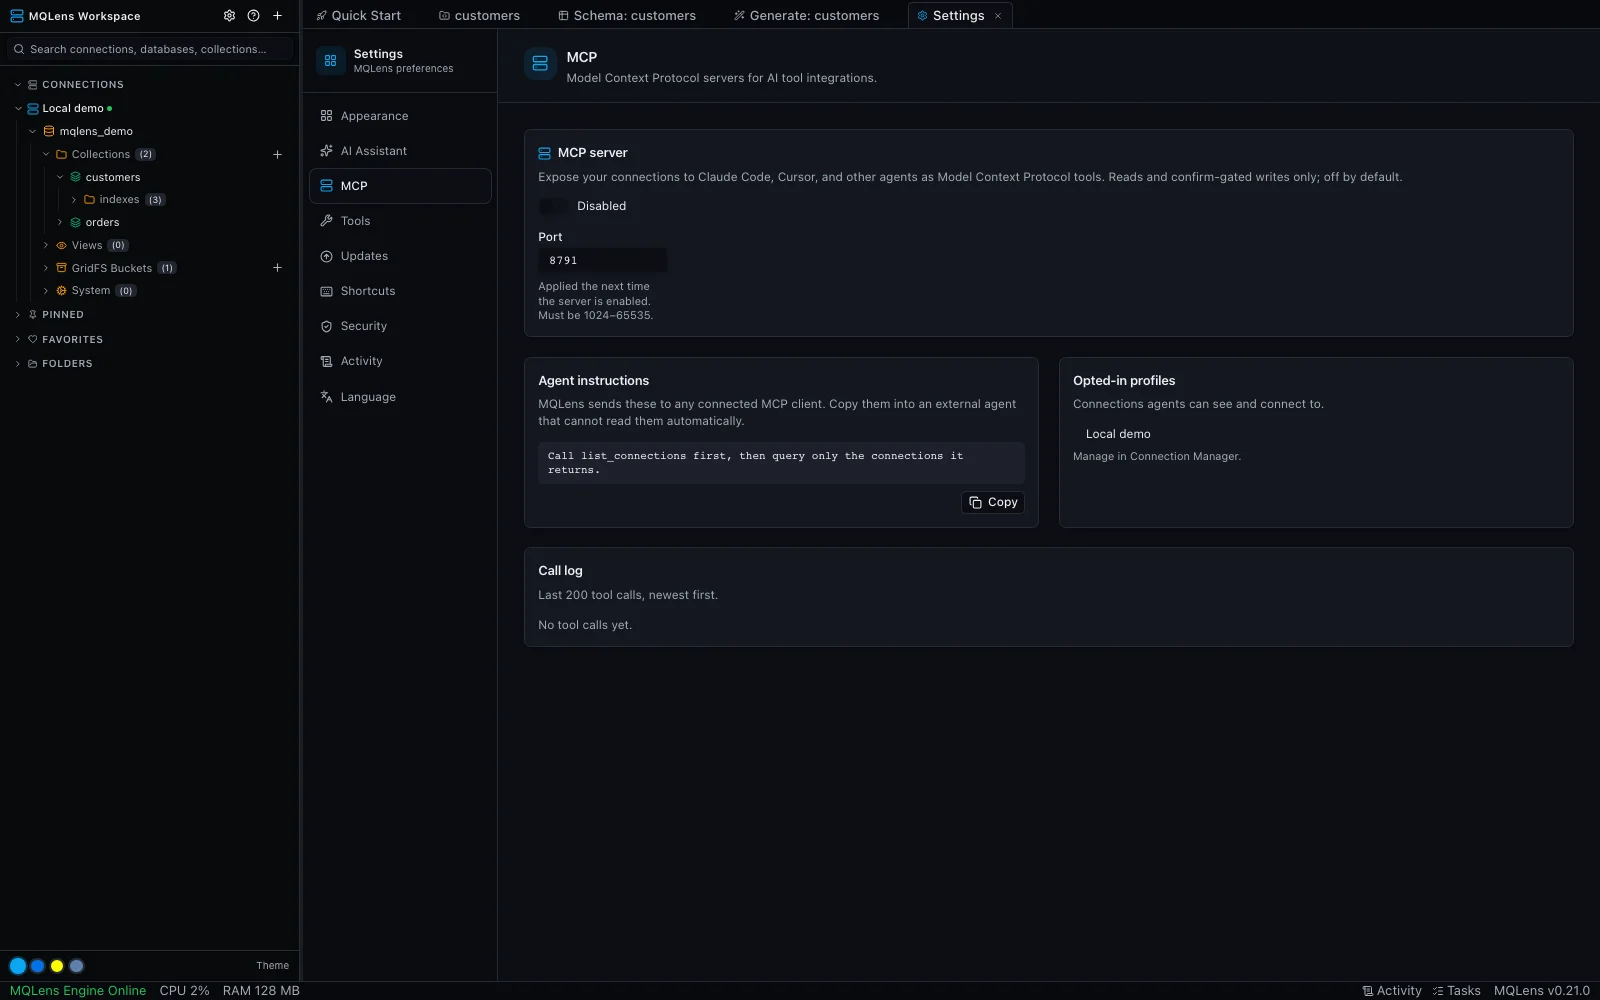Expand the System node
Viewport: 1600px width, 1000px height.
[x=46, y=291]
